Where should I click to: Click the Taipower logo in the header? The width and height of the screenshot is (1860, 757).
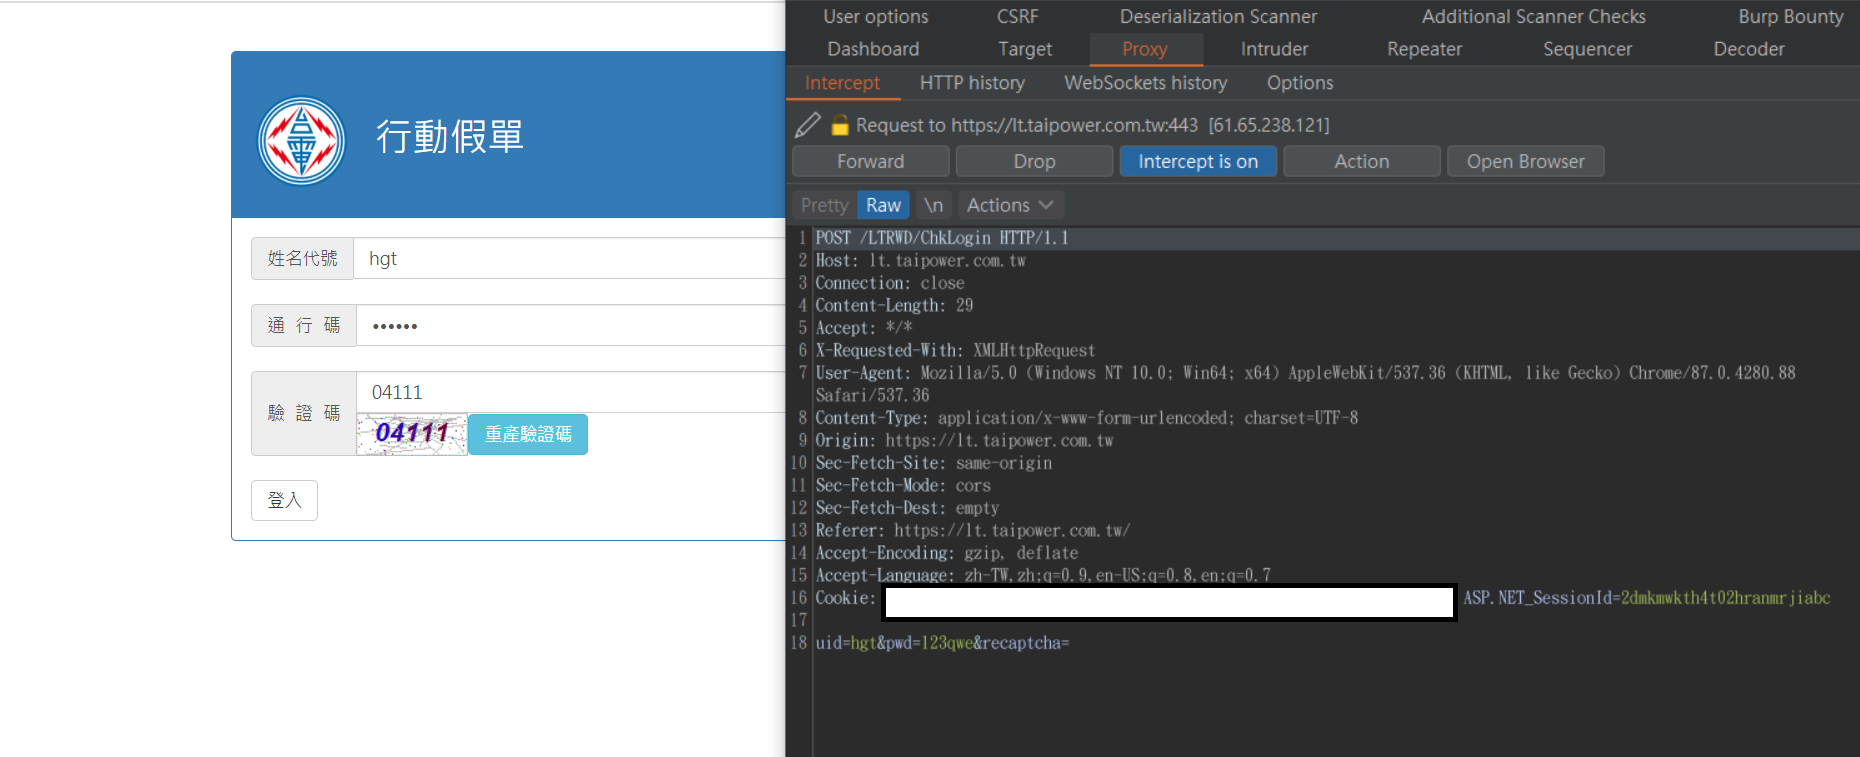(301, 140)
